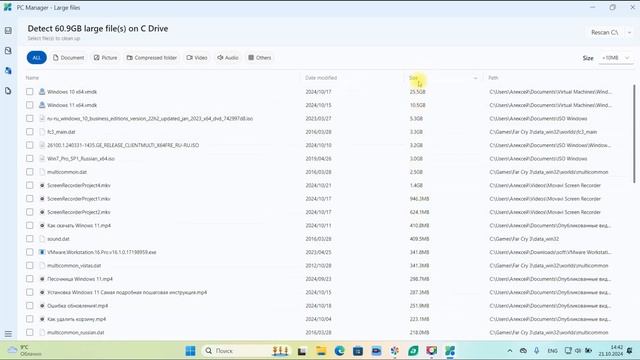Filter by Picture files
The image size is (640, 360).
pos(105,58)
